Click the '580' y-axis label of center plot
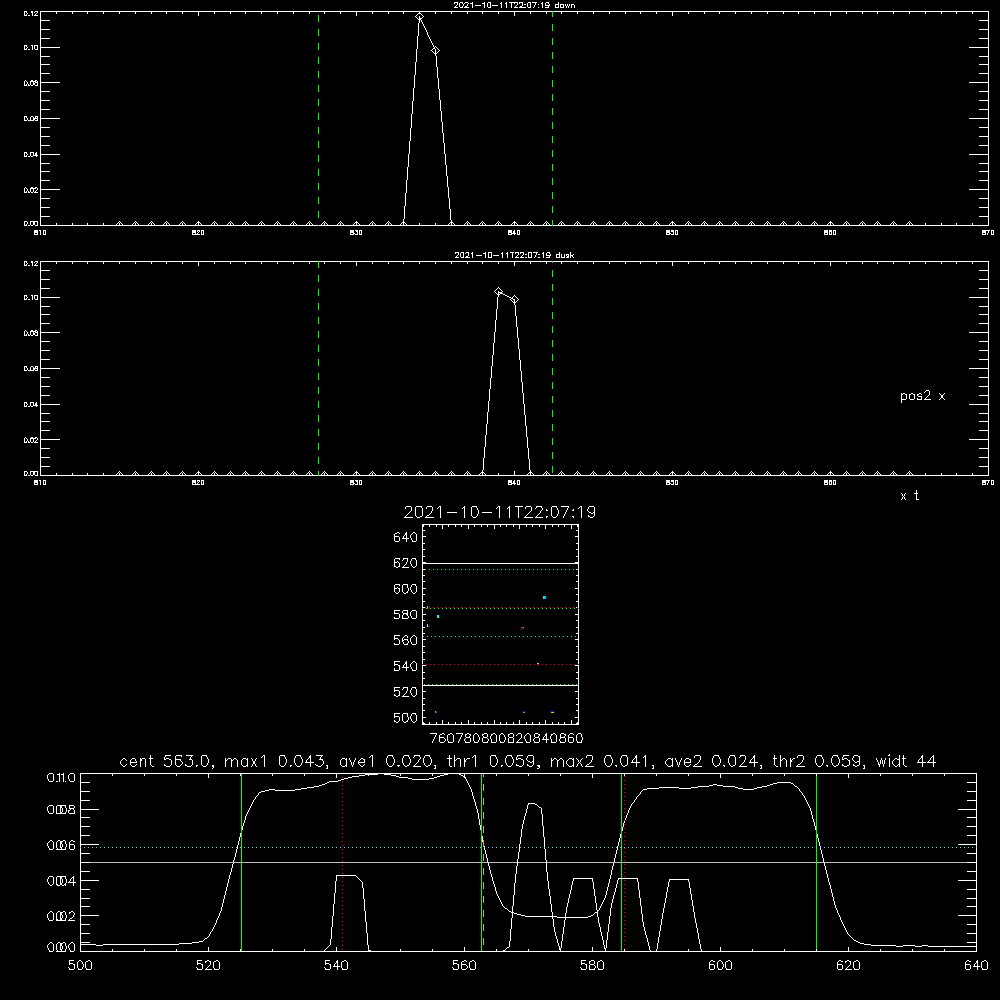The image size is (1000, 1000). [x=406, y=615]
